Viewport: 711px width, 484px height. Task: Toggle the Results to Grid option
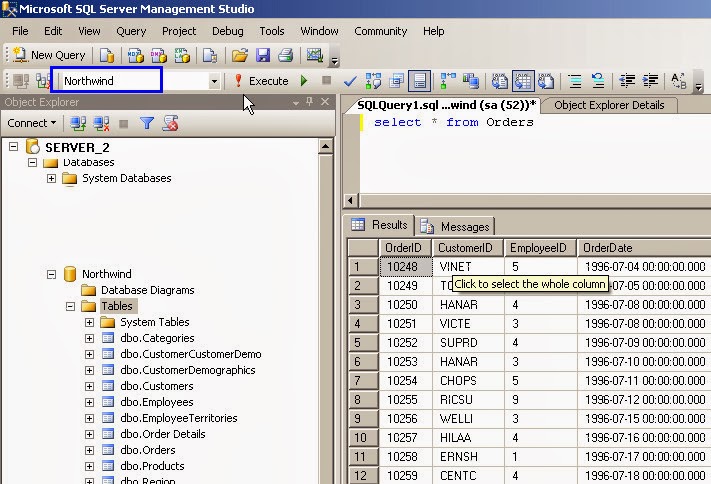523,81
